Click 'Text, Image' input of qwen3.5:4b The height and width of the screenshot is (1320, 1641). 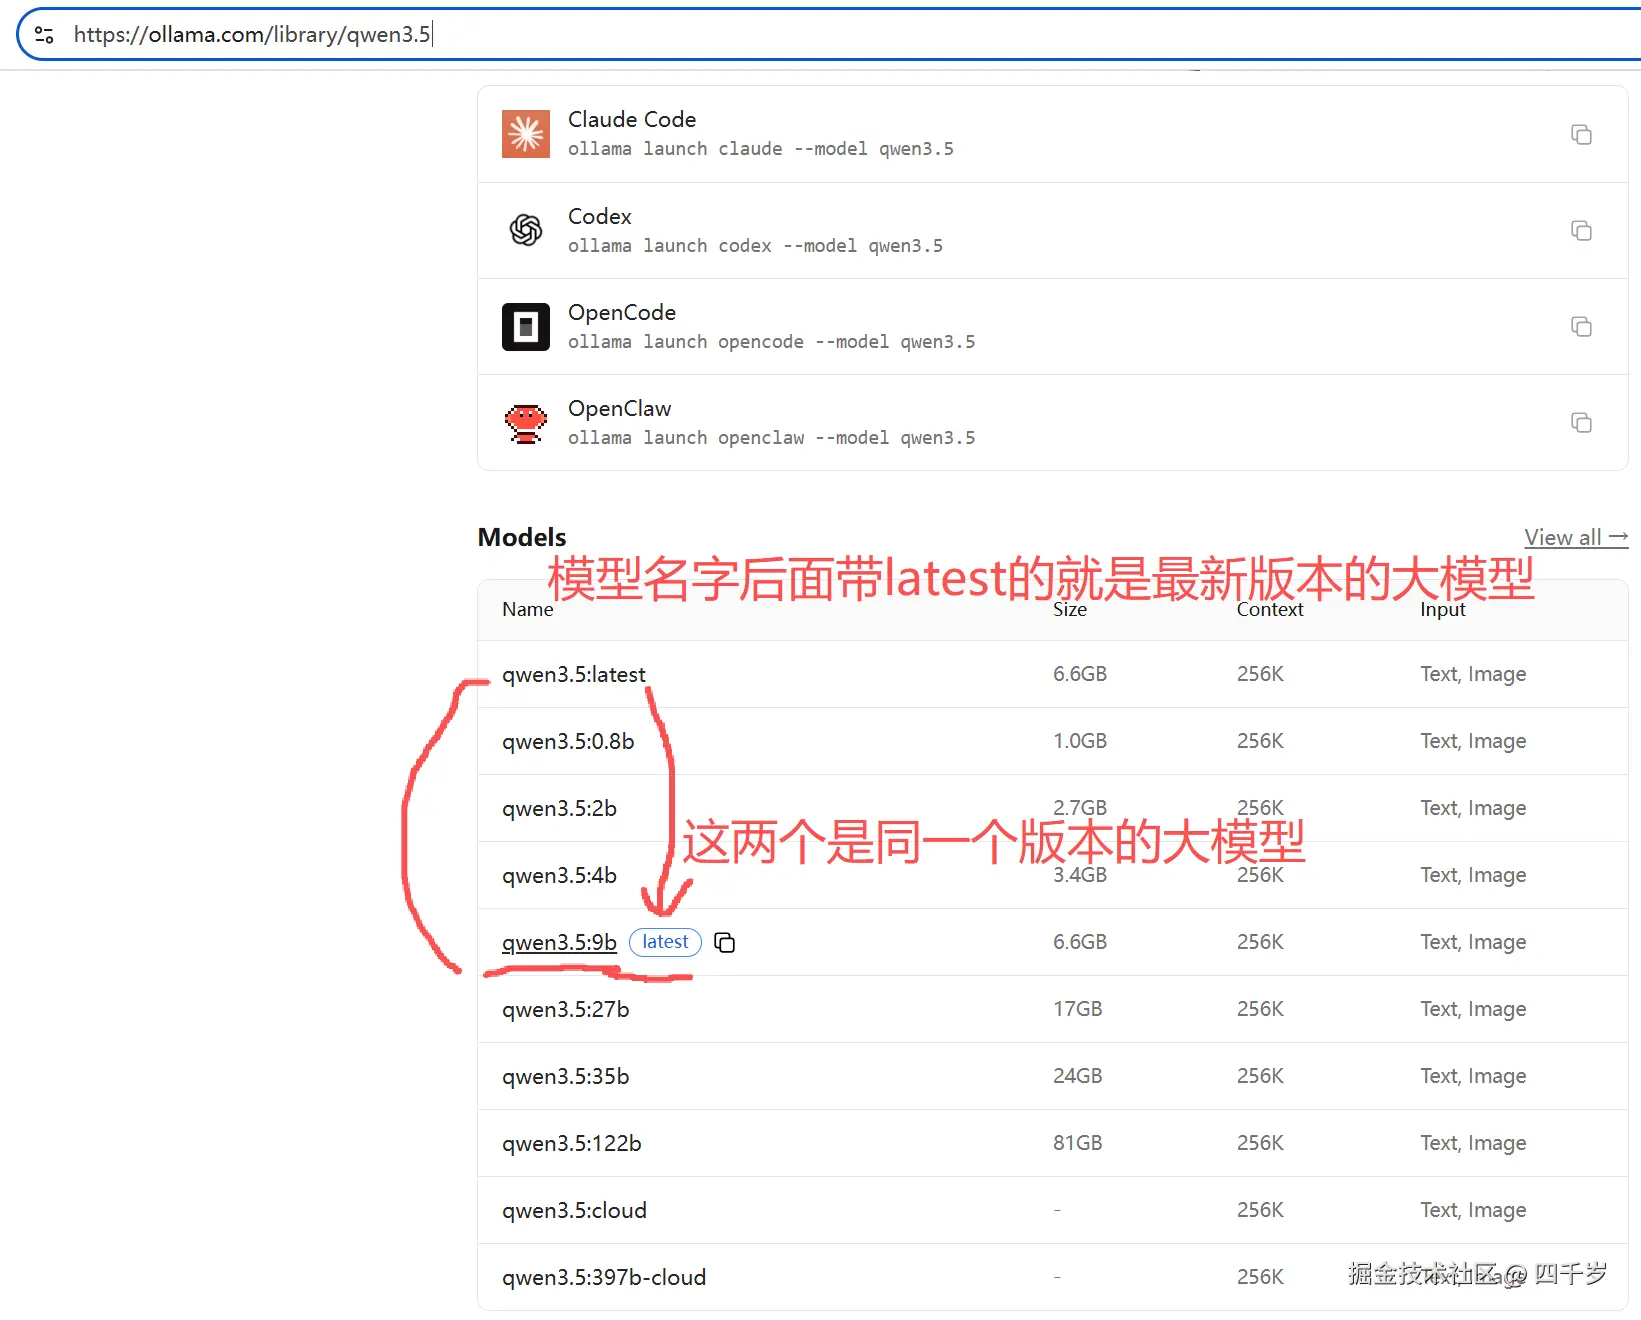1473,875
